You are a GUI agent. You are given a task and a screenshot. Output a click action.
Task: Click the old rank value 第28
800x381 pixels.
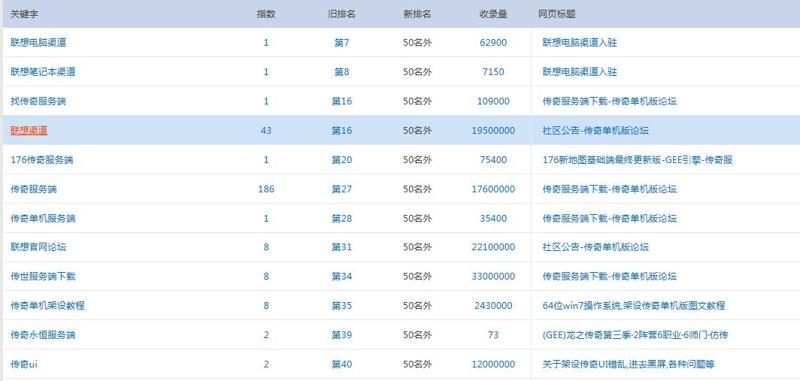pyautogui.click(x=341, y=218)
